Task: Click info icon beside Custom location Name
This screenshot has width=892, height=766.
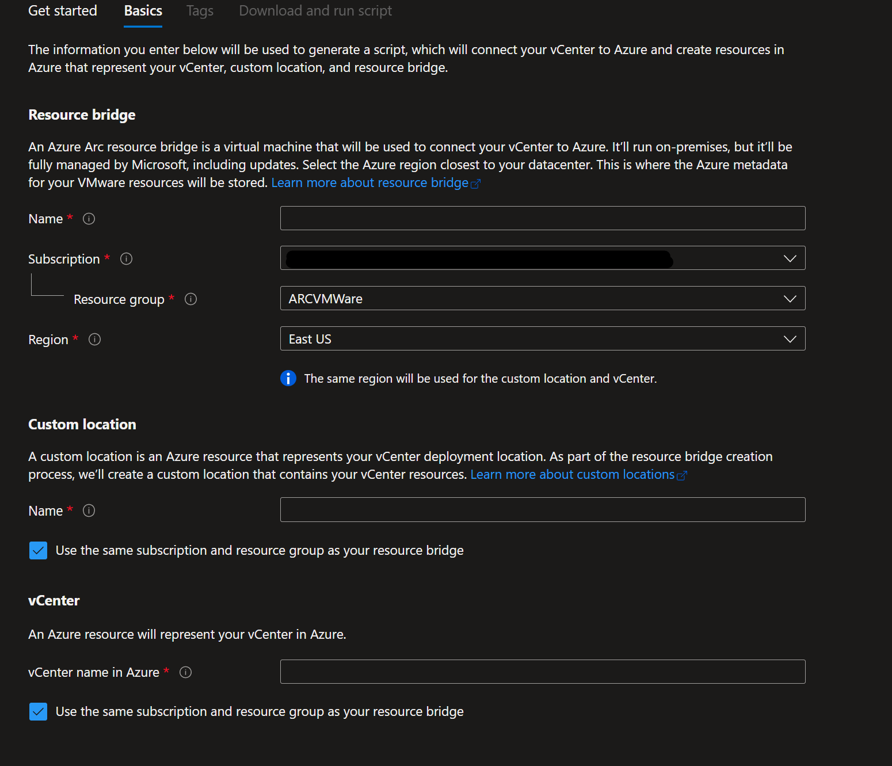Action: click(89, 511)
